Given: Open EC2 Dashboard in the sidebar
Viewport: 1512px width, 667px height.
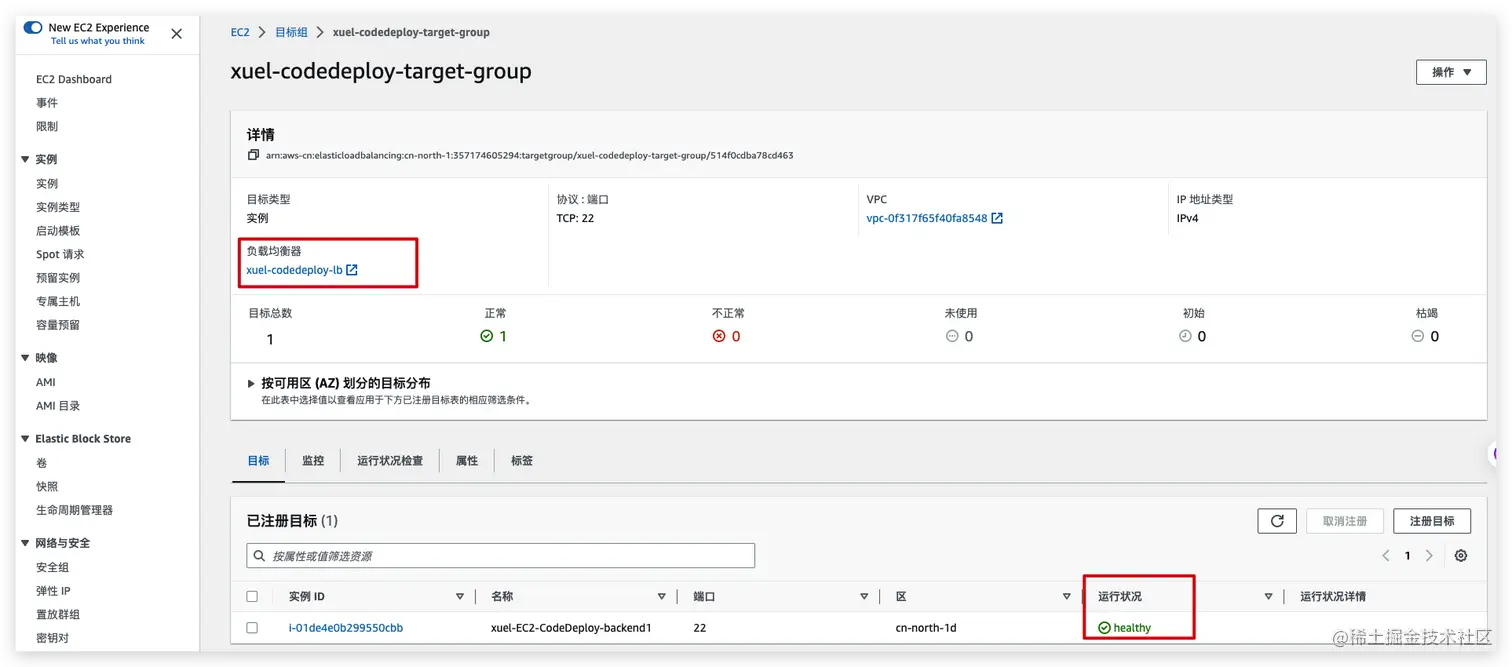Looking at the screenshot, I should (x=74, y=79).
